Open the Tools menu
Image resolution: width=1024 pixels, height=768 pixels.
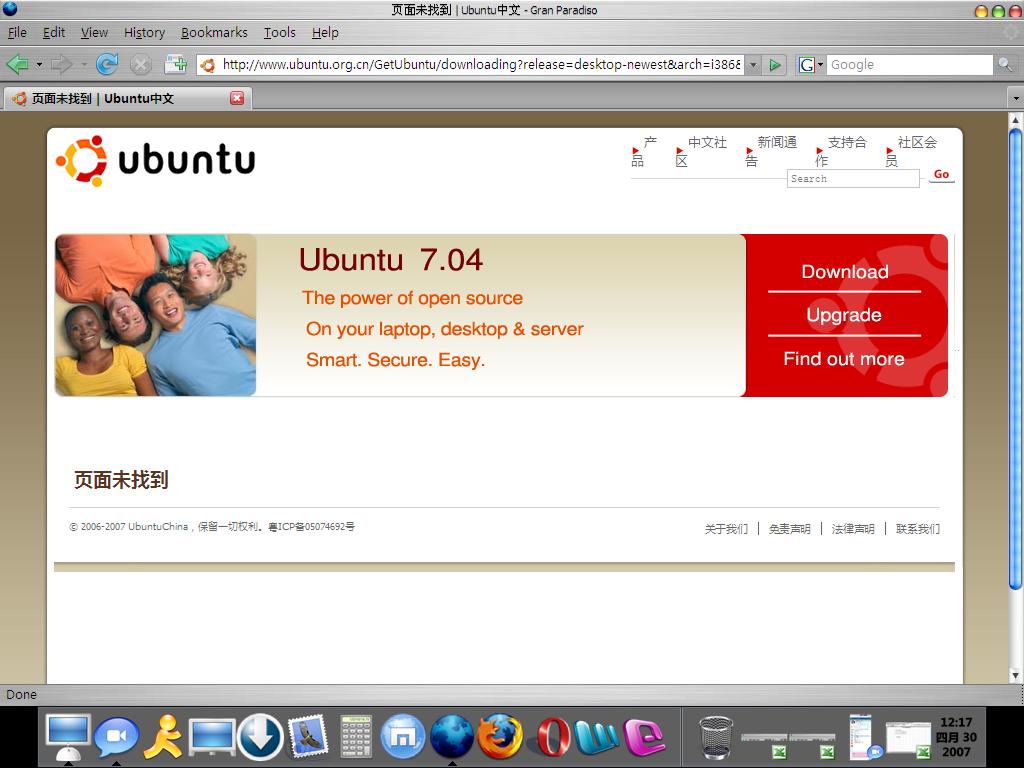(280, 32)
